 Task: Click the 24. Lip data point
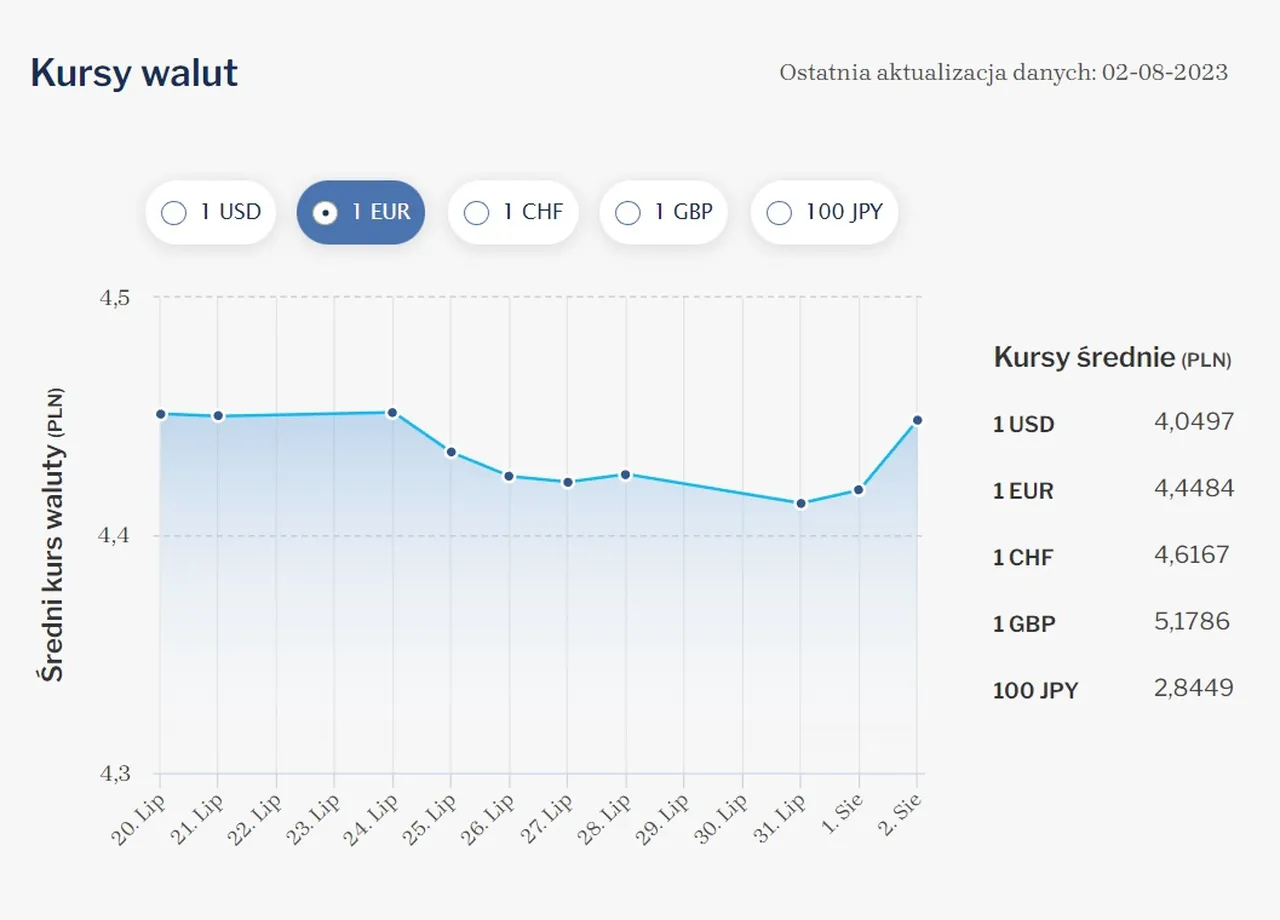(393, 412)
